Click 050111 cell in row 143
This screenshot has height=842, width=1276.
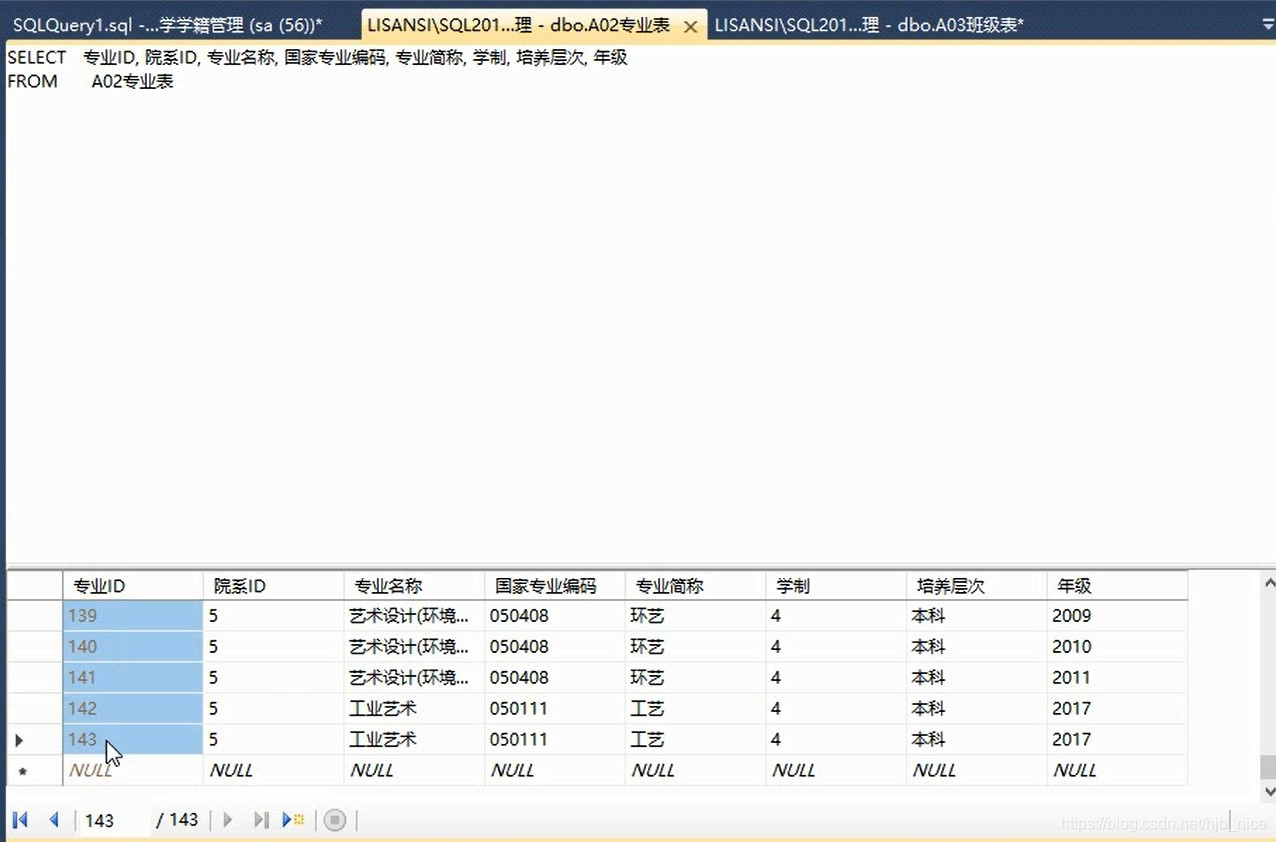tap(555, 740)
